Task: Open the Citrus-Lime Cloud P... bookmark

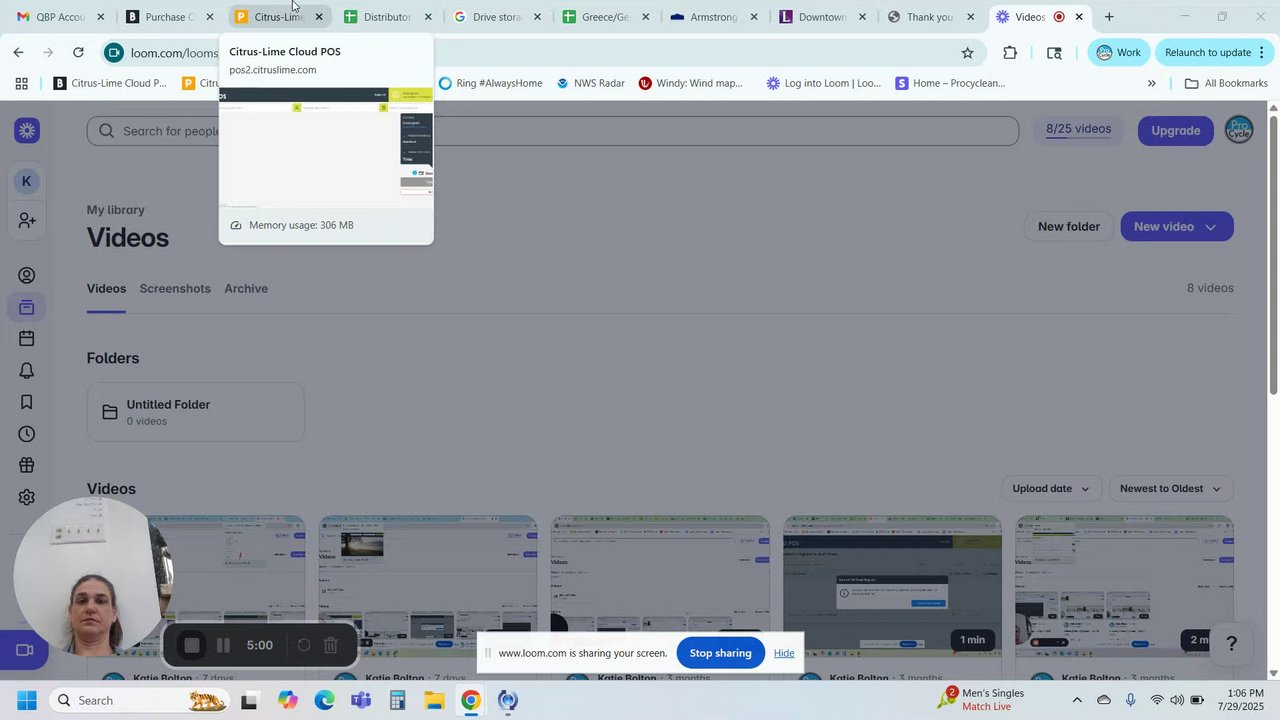Action: (x=110, y=84)
